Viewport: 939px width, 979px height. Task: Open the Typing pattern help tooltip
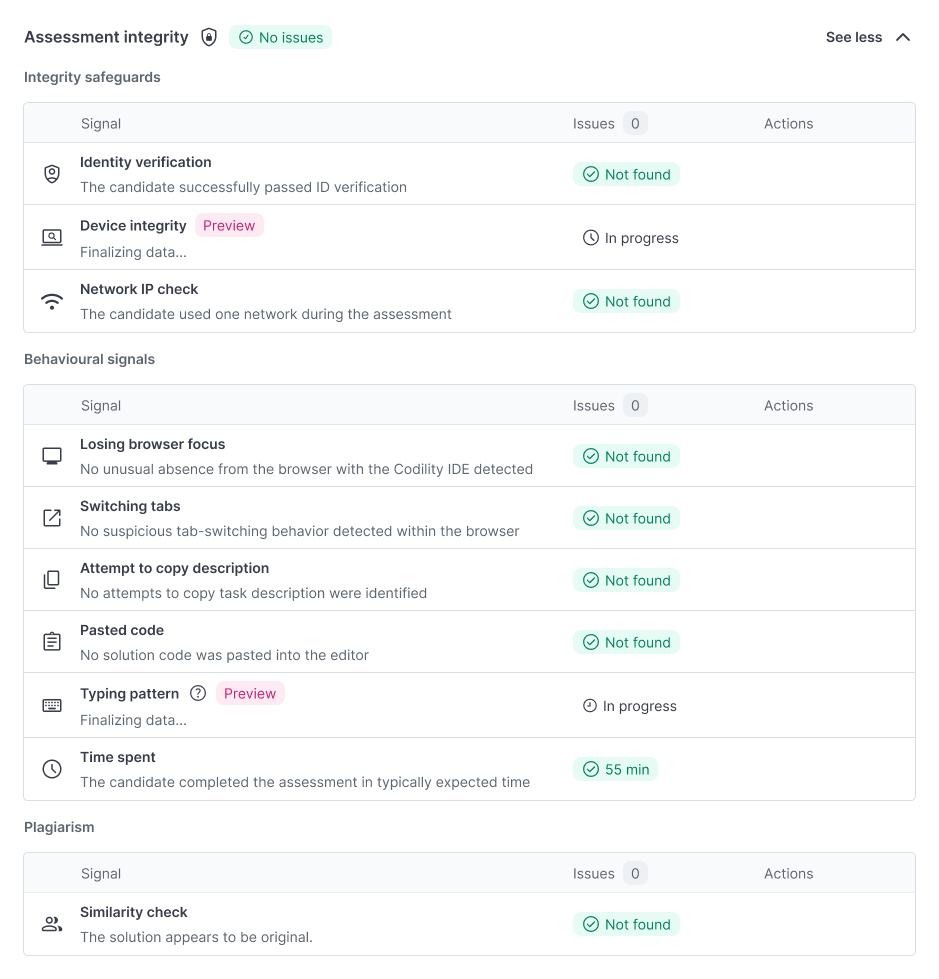197,692
